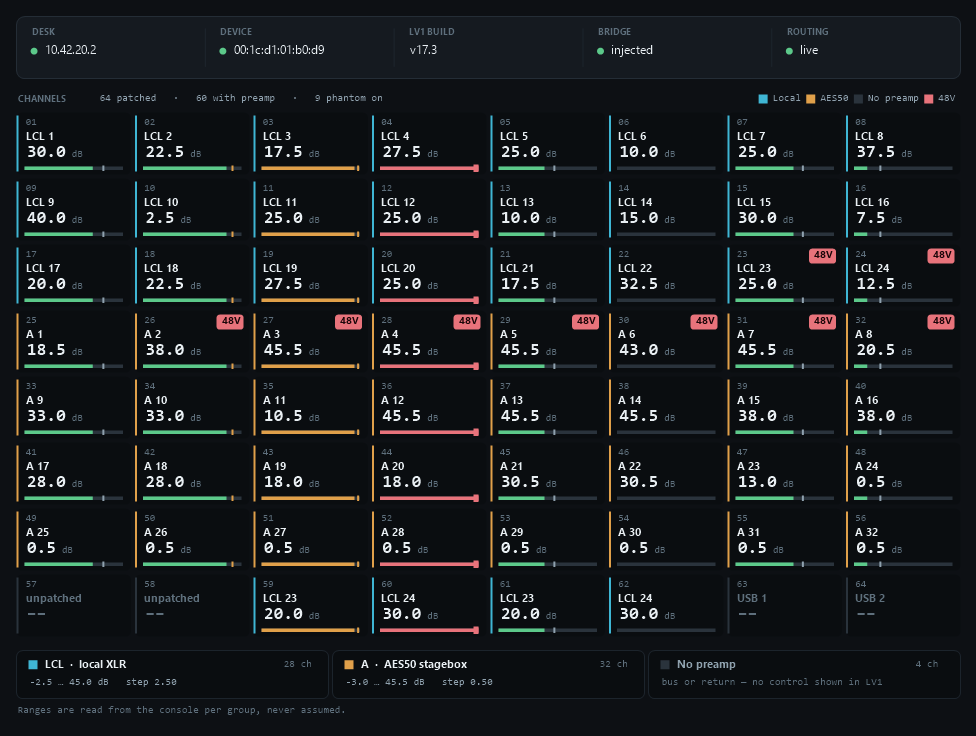976x736 pixels.
Task: Toggle the 48V badge on LCL 24 channel 24
Action: [x=941, y=255]
